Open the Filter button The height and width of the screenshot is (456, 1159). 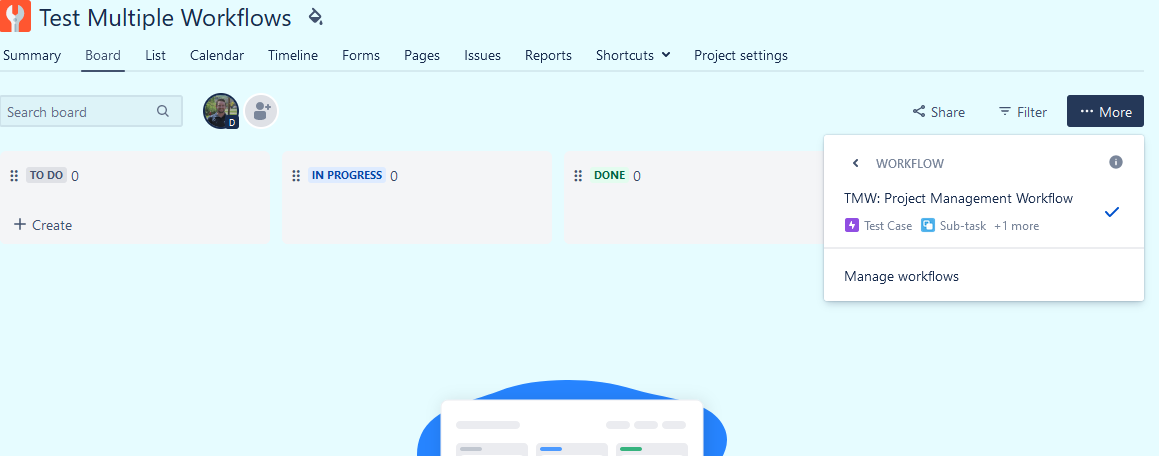pyautogui.click(x=1023, y=112)
